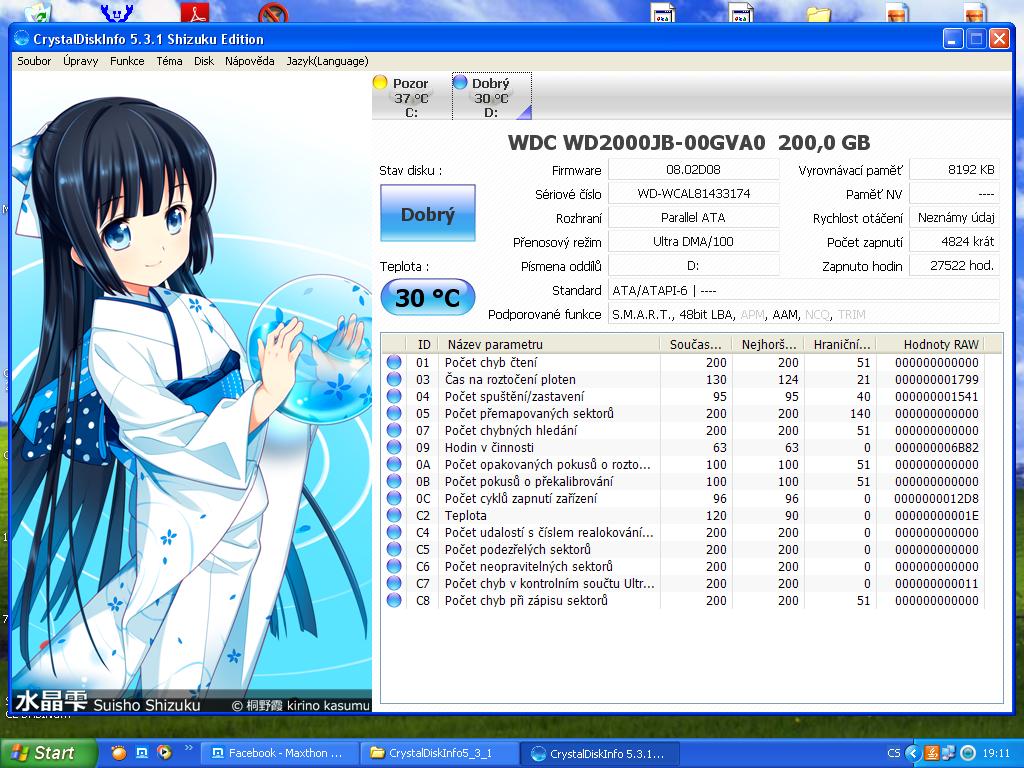Open CrystalDiskInfo5_3_1 folder in taskbar

click(x=440, y=753)
